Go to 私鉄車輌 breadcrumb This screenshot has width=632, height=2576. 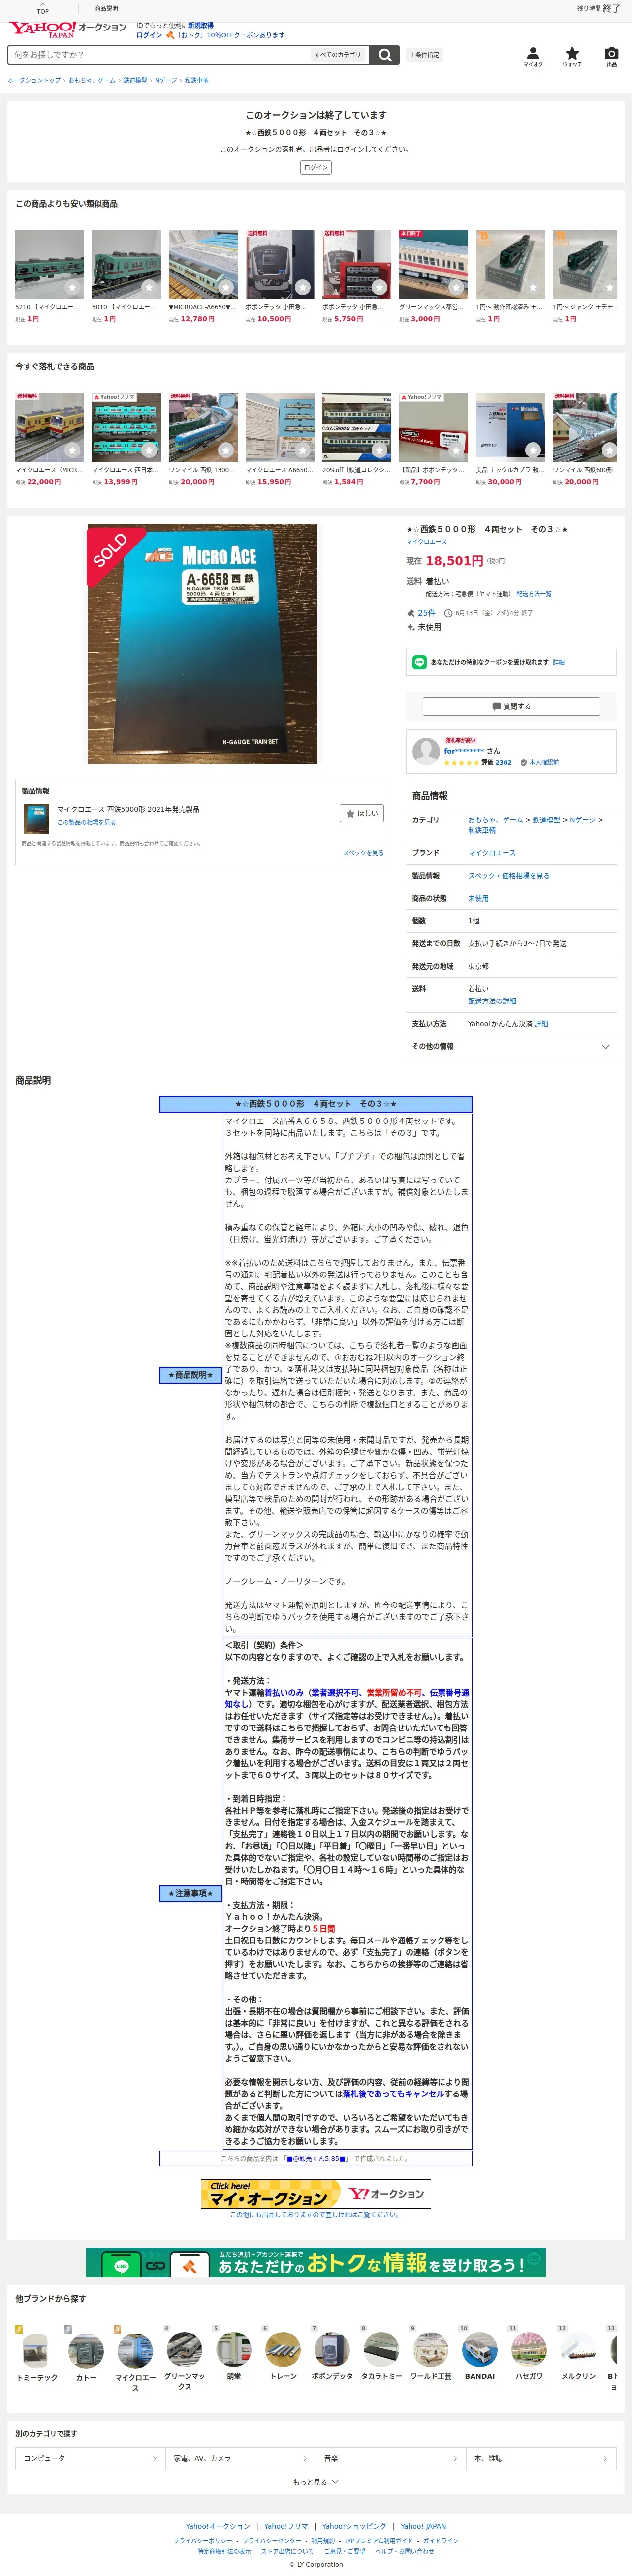click(x=197, y=80)
